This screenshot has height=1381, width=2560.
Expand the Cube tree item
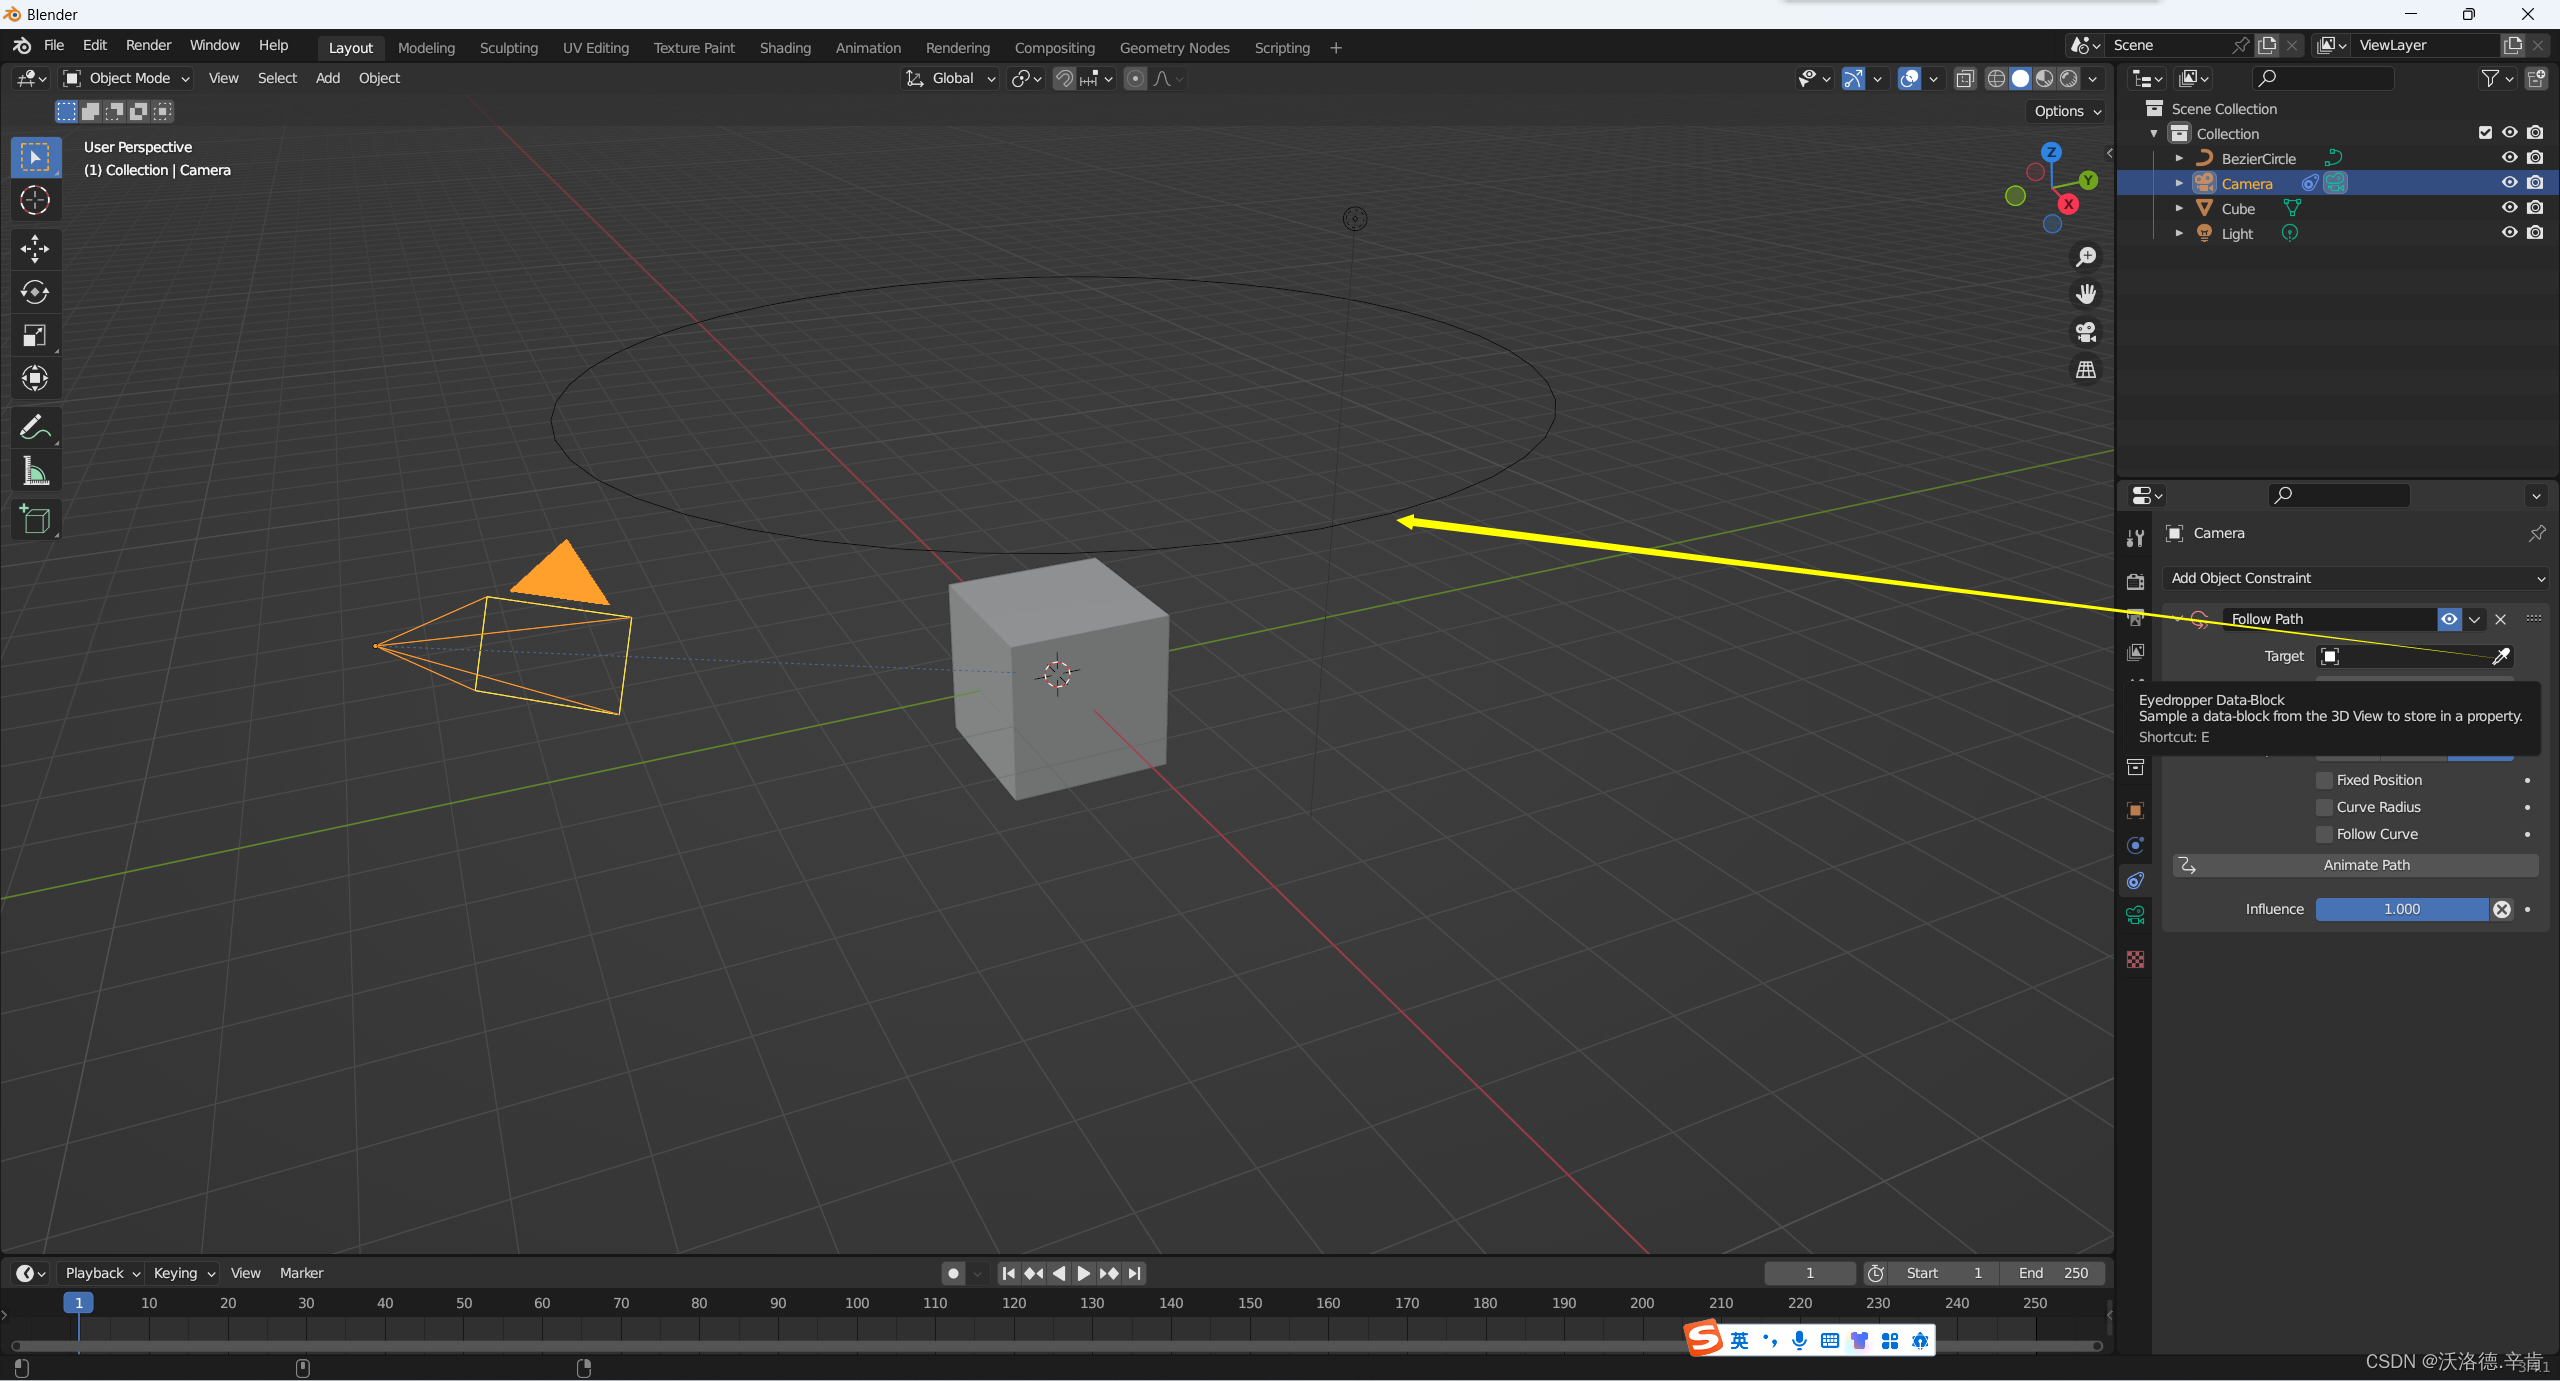2179,208
